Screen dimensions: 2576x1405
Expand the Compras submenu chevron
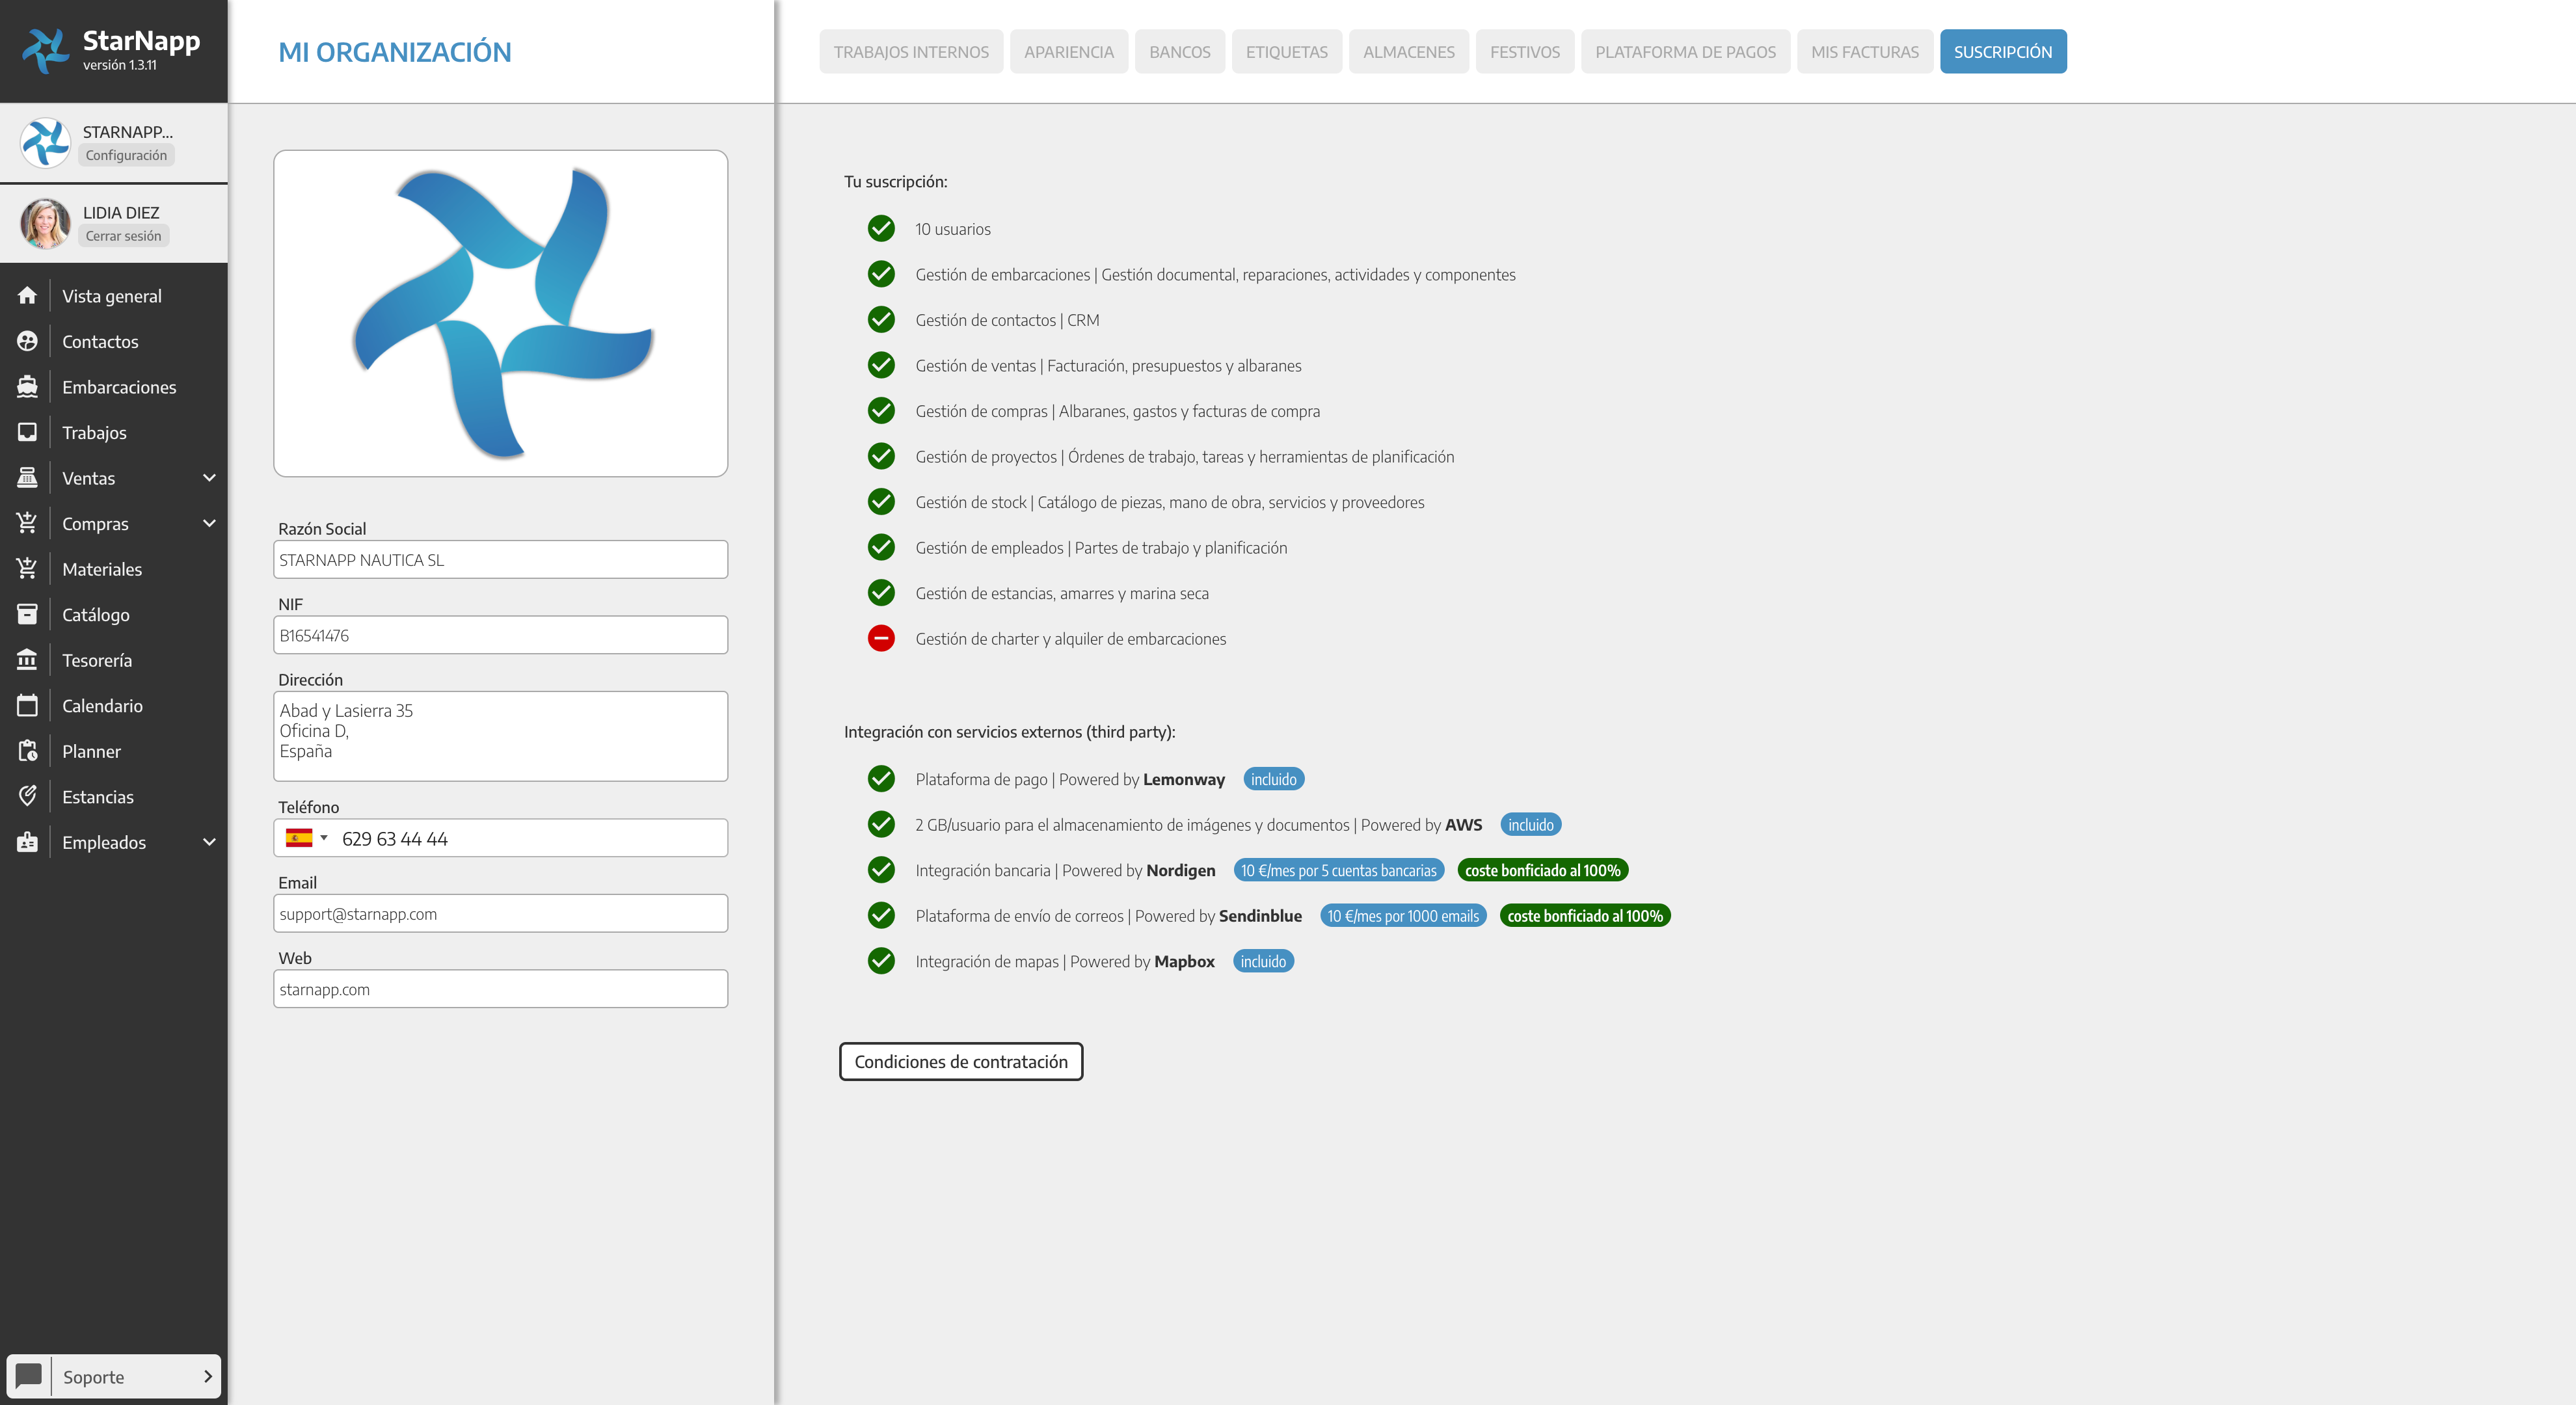point(209,524)
